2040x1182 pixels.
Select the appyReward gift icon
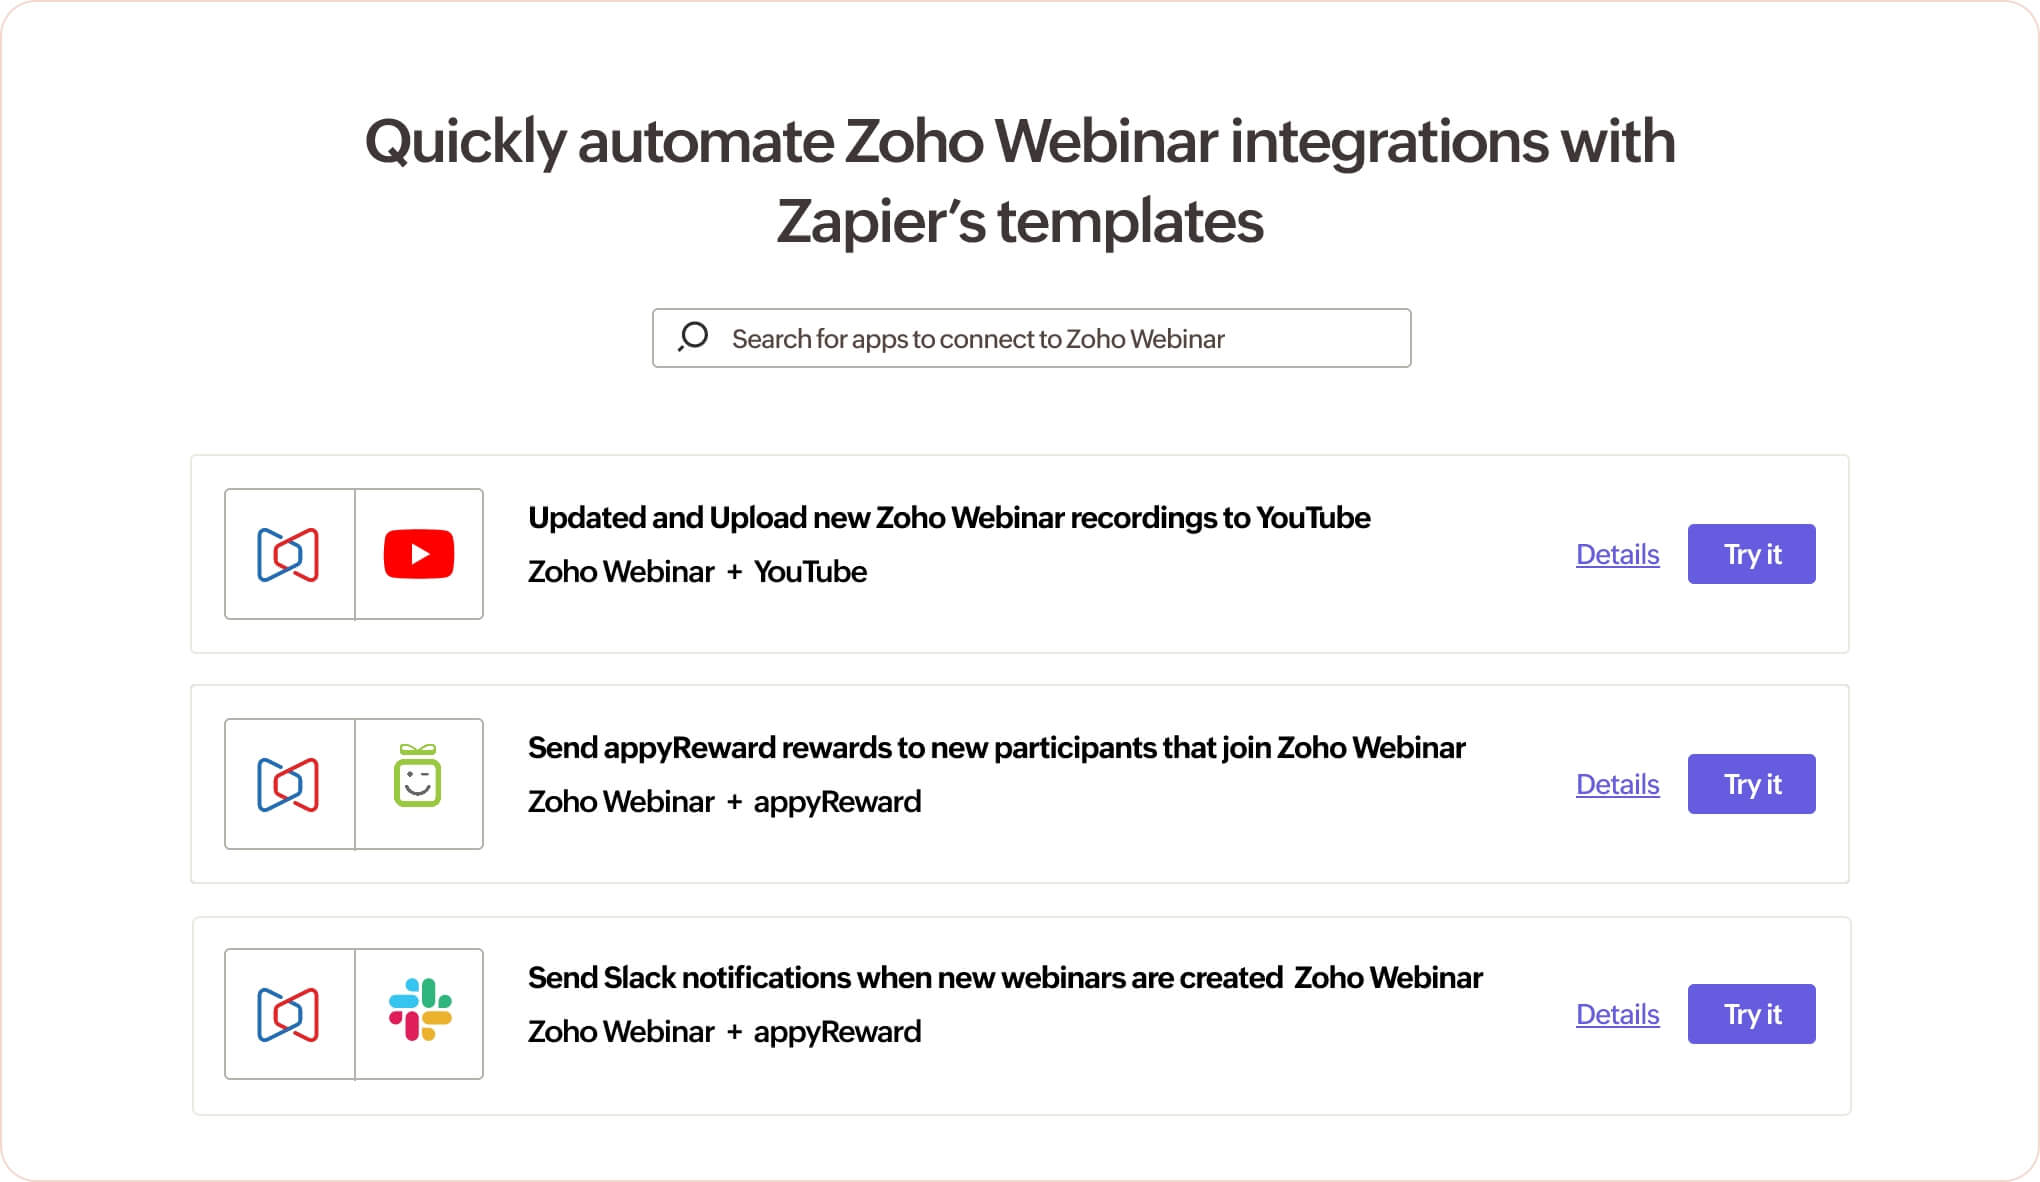[x=420, y=783]
